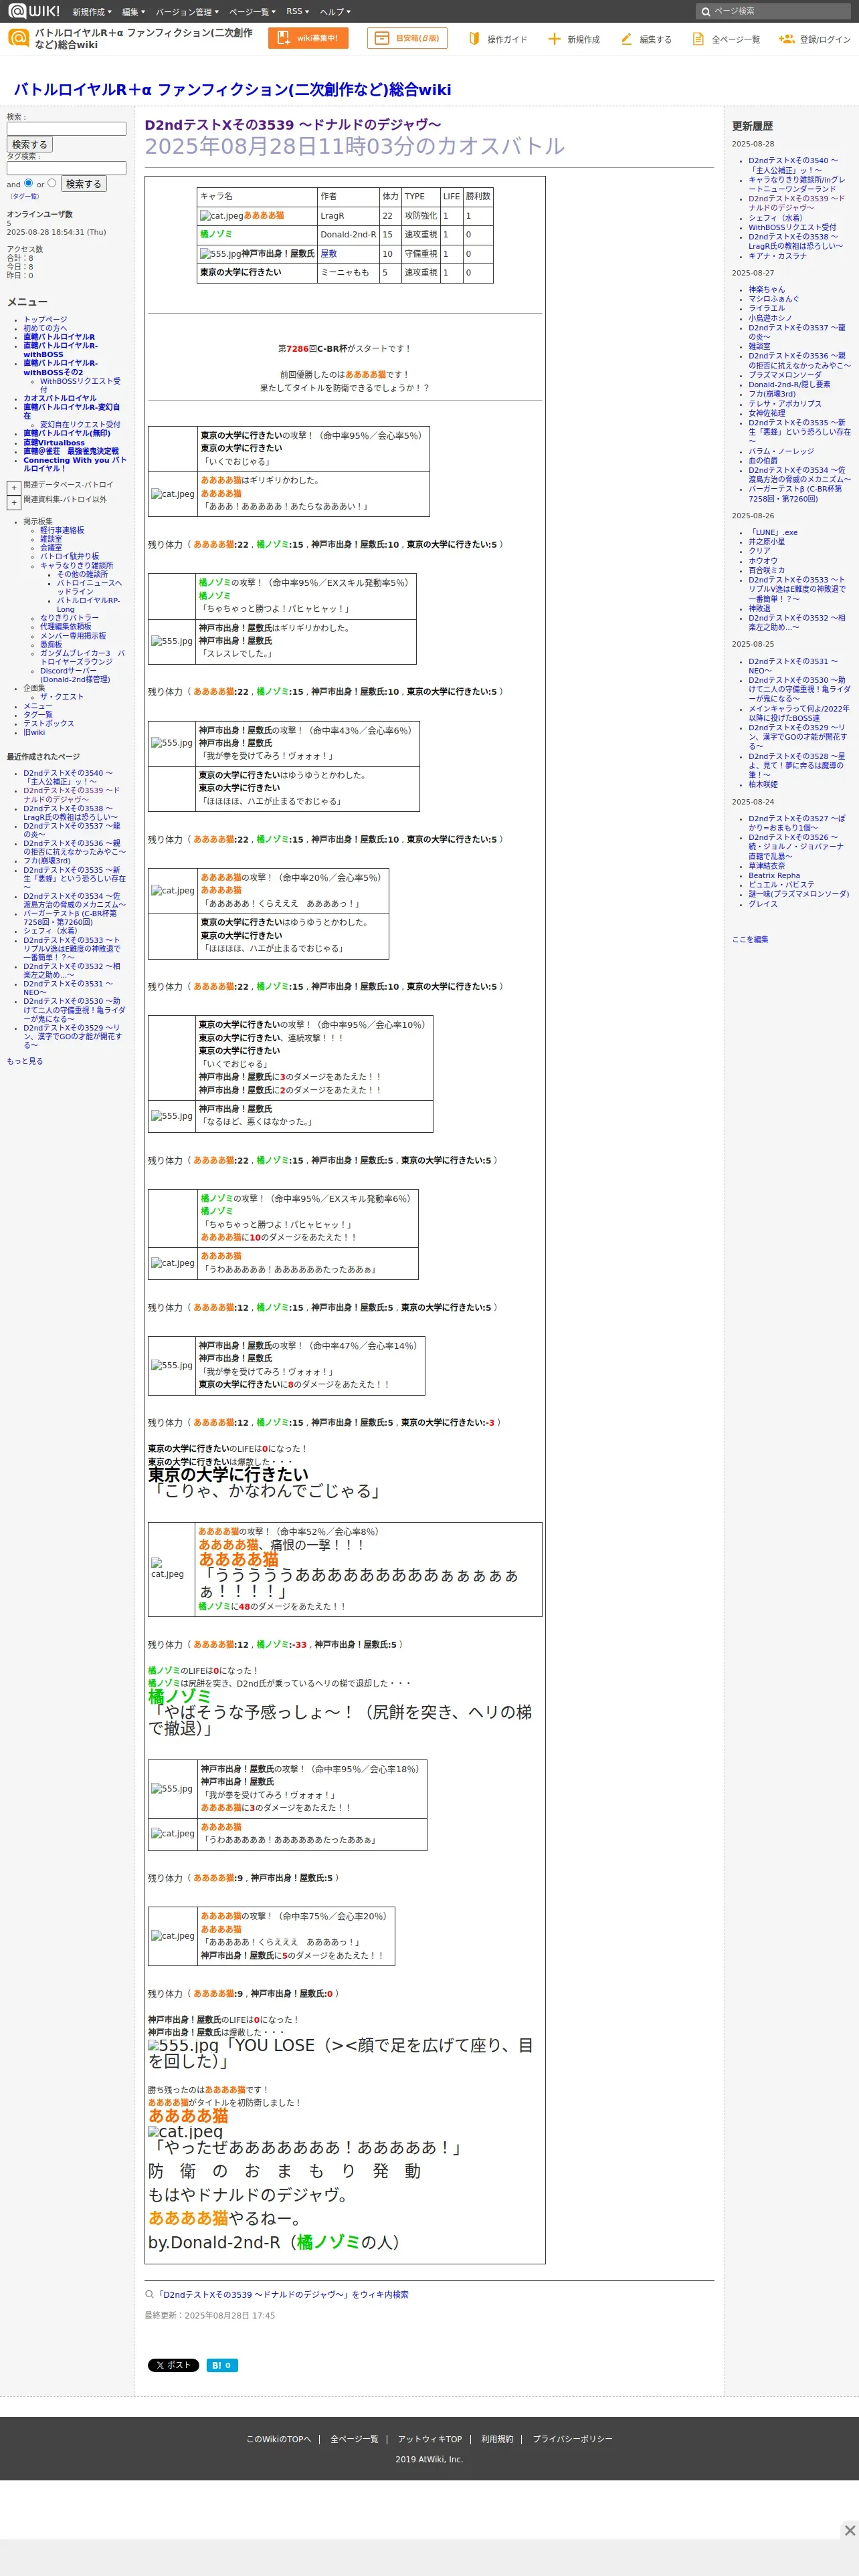
Task: Expand the 関連資料集-バトロイ以外 section
Action: click(x=14, y=502)
